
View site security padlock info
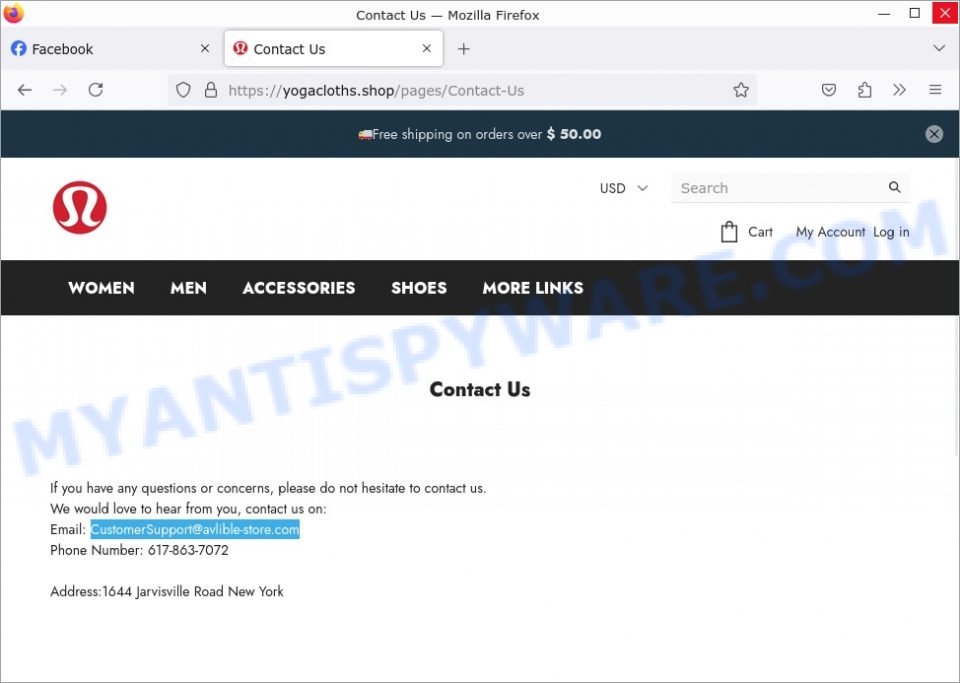(211, 91)
